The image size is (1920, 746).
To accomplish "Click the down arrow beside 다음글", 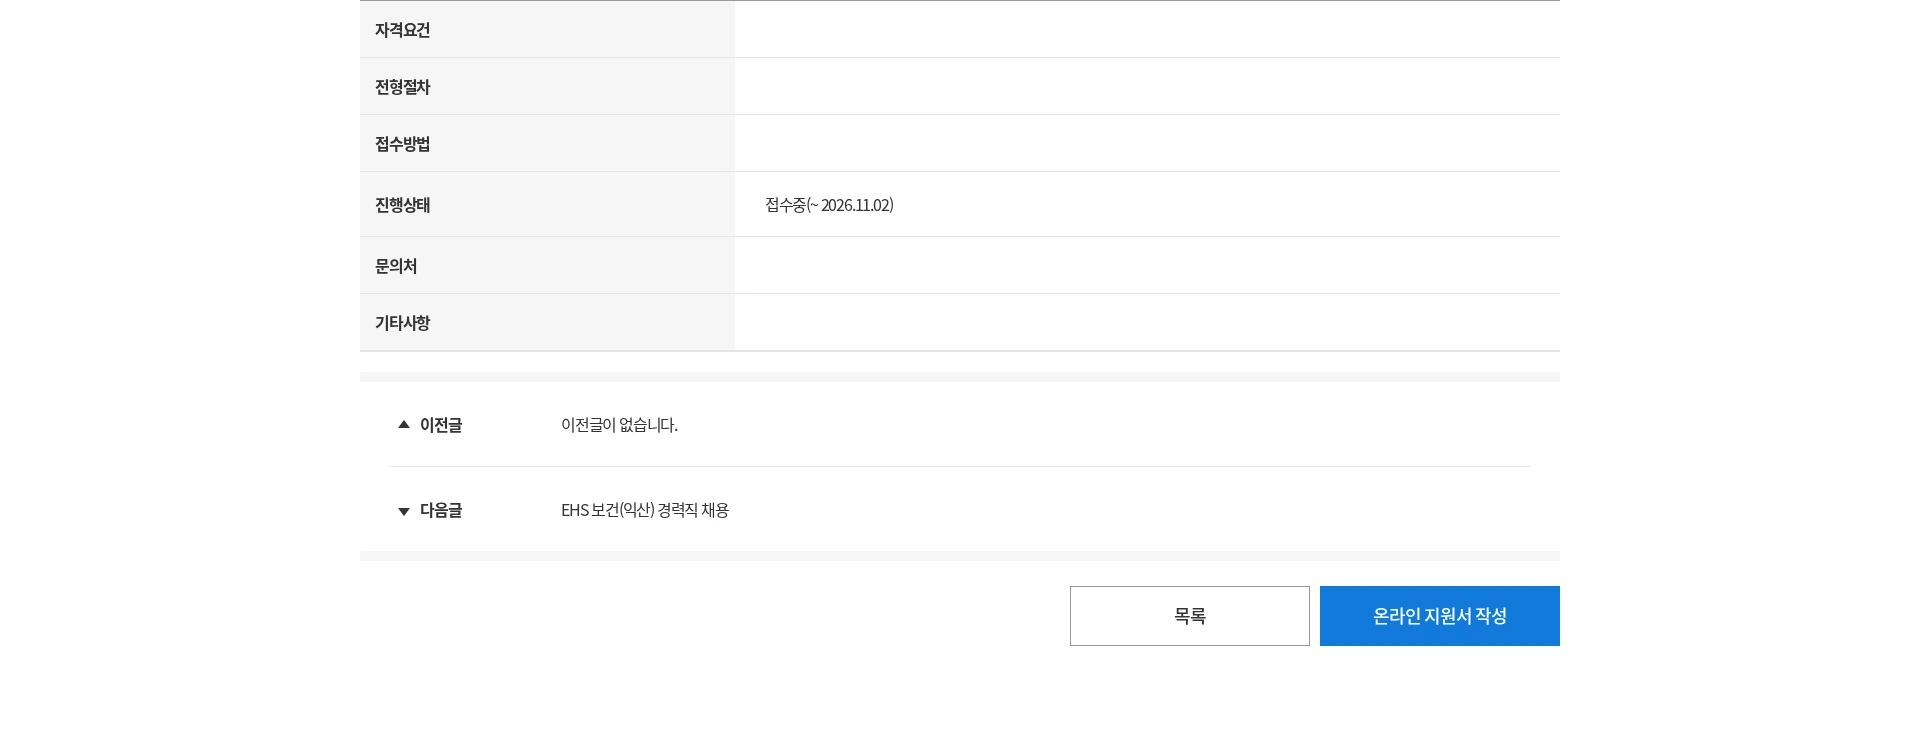I will click(x=404, y=511).
